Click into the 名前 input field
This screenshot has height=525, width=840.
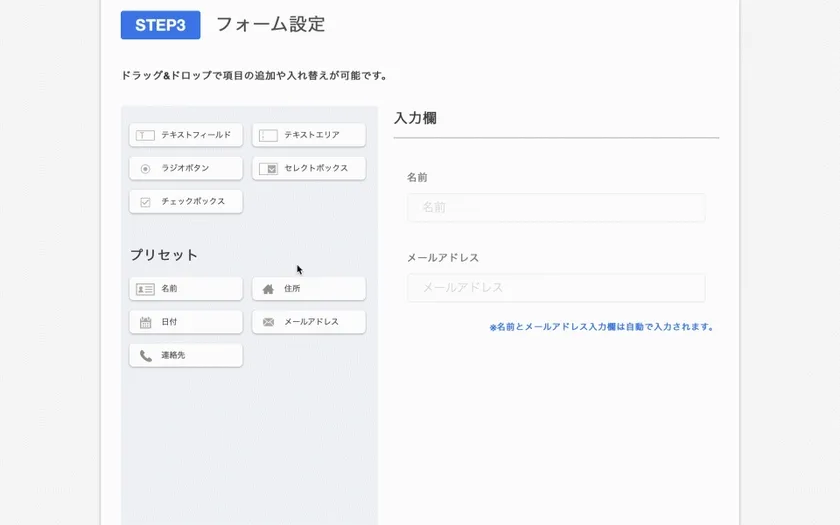pos(555,208)
